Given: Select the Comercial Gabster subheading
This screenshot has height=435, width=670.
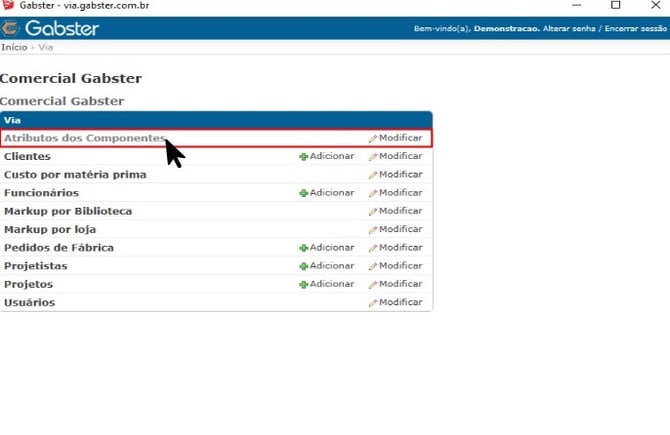Looking at the screenshot, I should click(62, 101).
